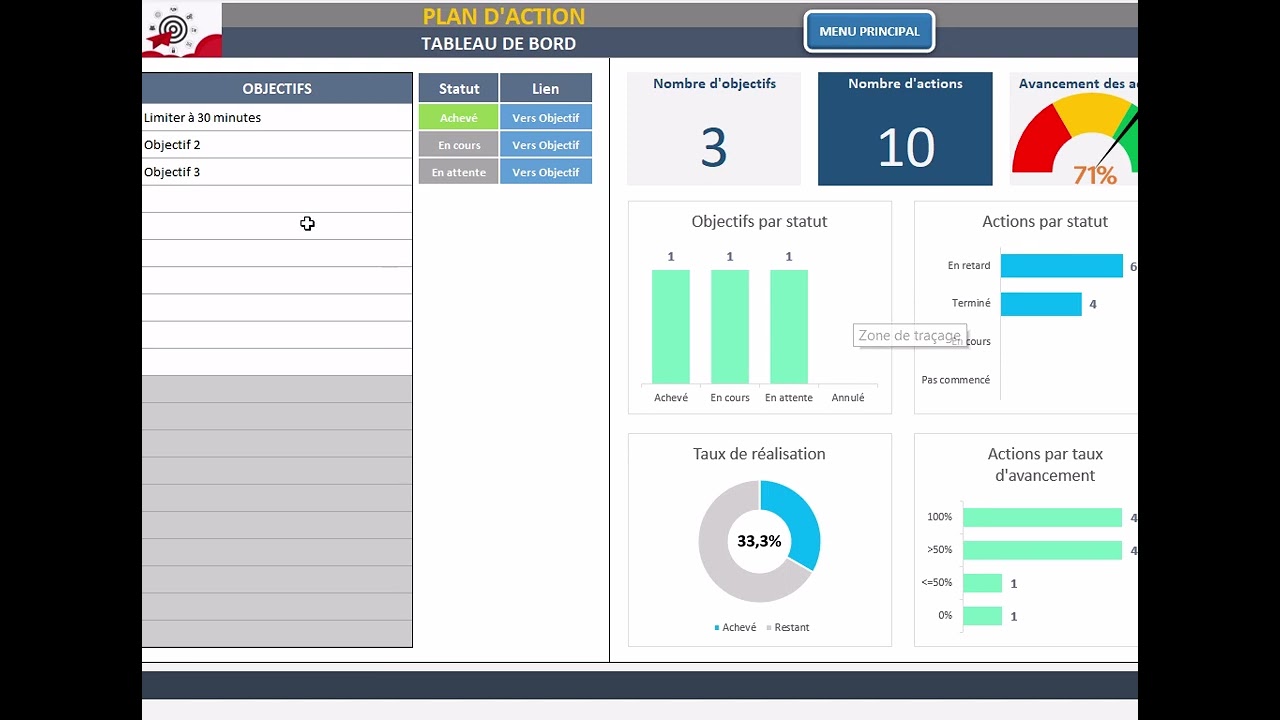Click the OBJECTIFS column header
This screenshot has height=720, width=1280.
pos(277,88)
